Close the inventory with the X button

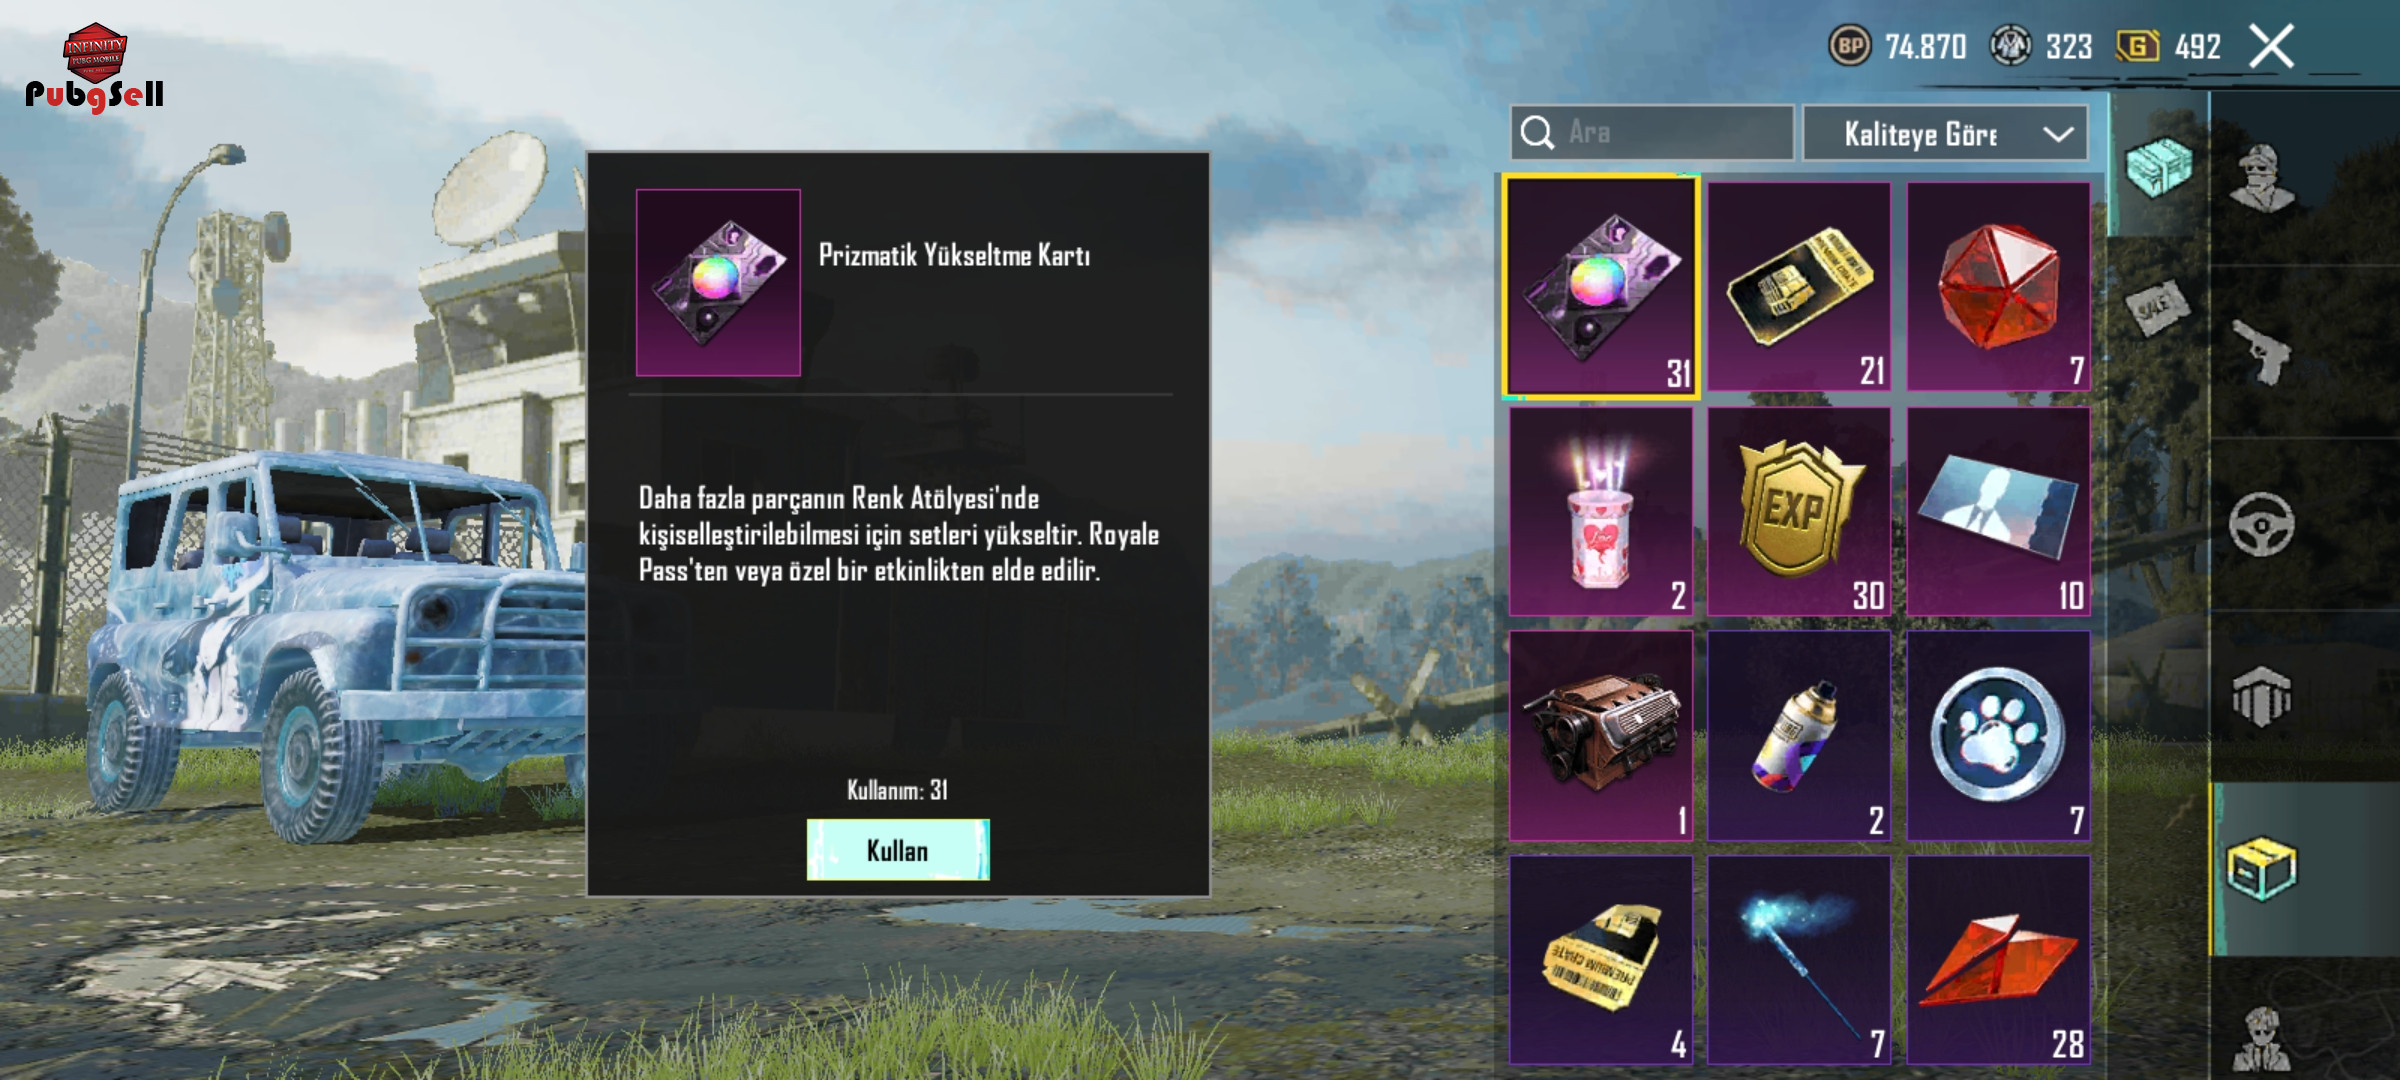click(x=2272, y=46)
